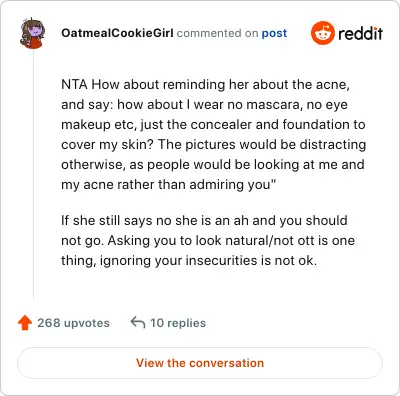This screenshot has height=396, width=400.
Task: Click the line ending "admiring you"
Action: point(169,185)
